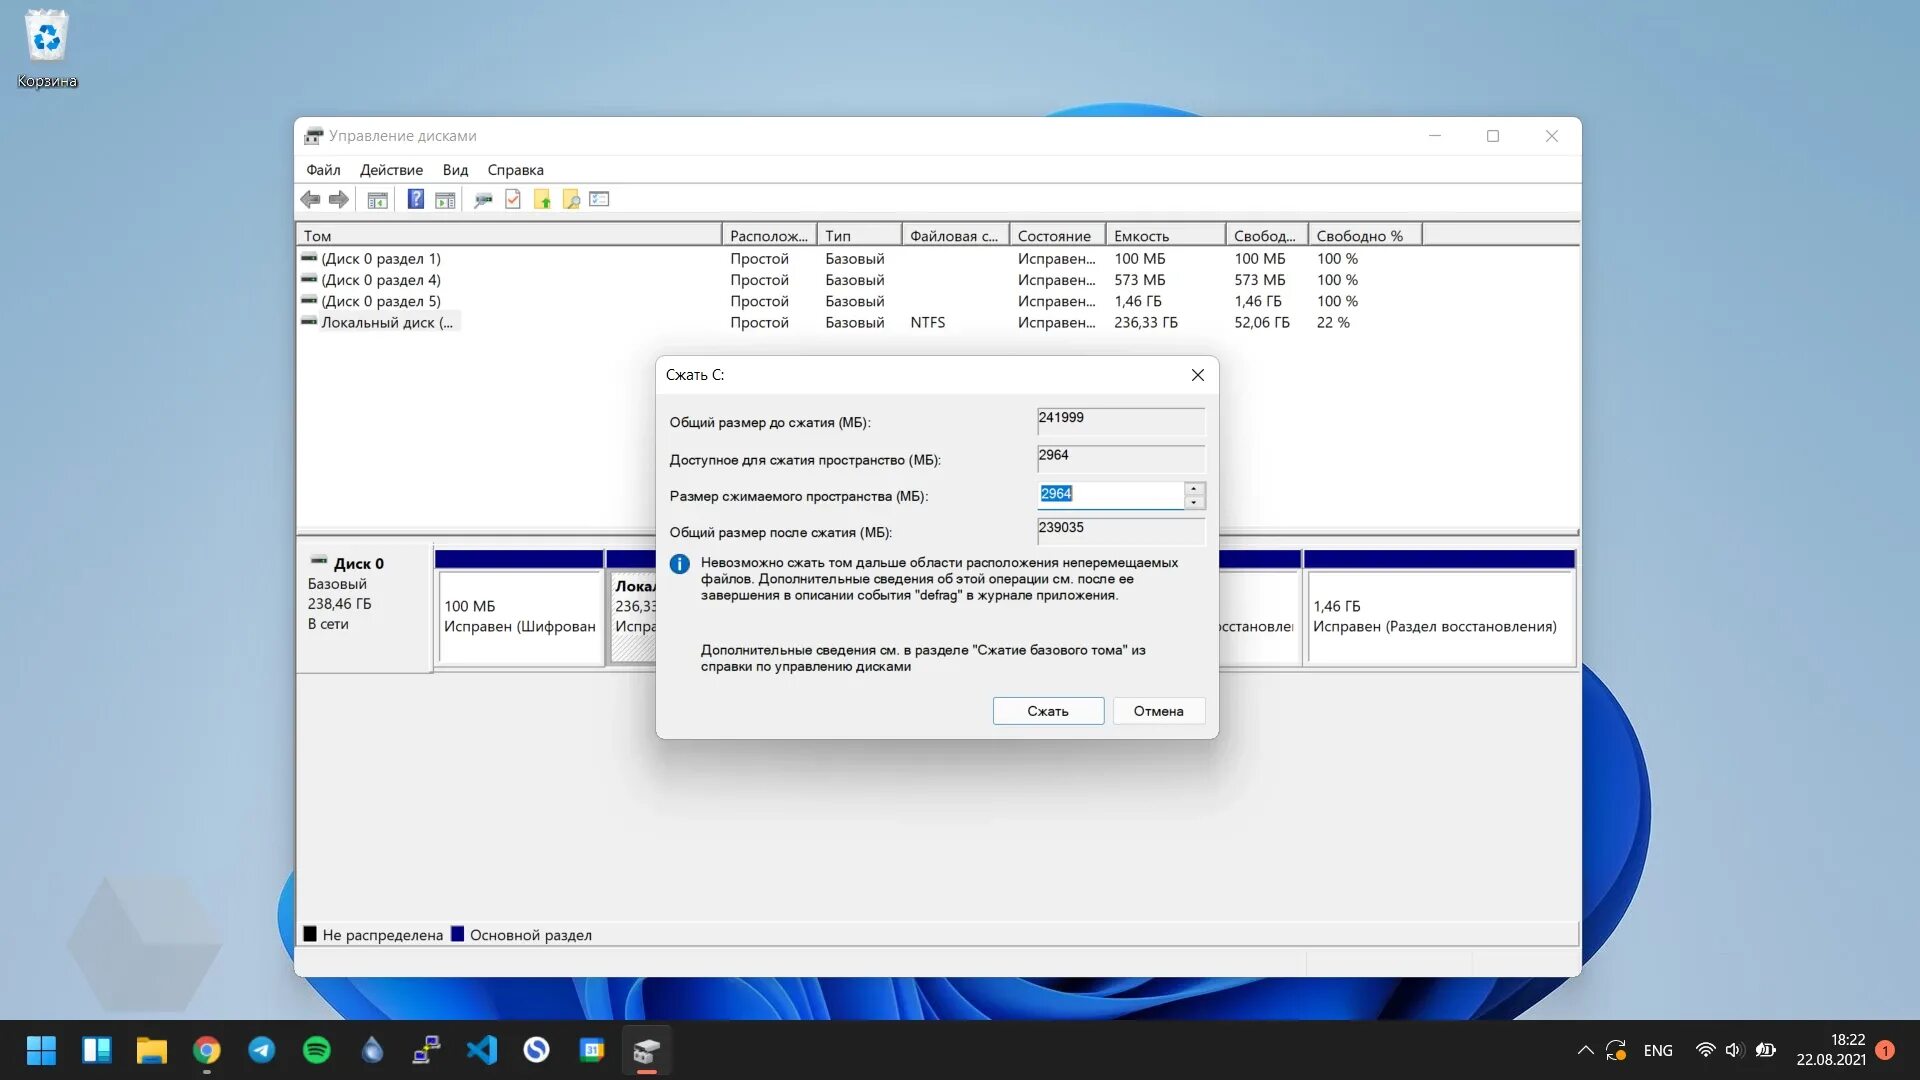This screenshot has height=1080, width=1920.
Task: Click the total size after shrink field 239035
Action: click(x=1120, y=530)
